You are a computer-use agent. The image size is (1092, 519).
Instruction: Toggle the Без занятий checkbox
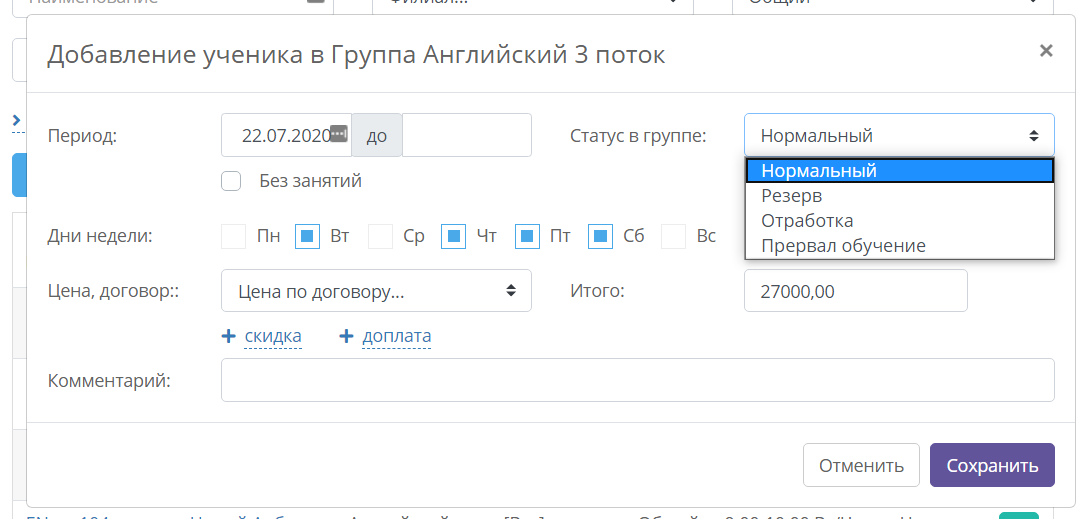pos(231,181)
